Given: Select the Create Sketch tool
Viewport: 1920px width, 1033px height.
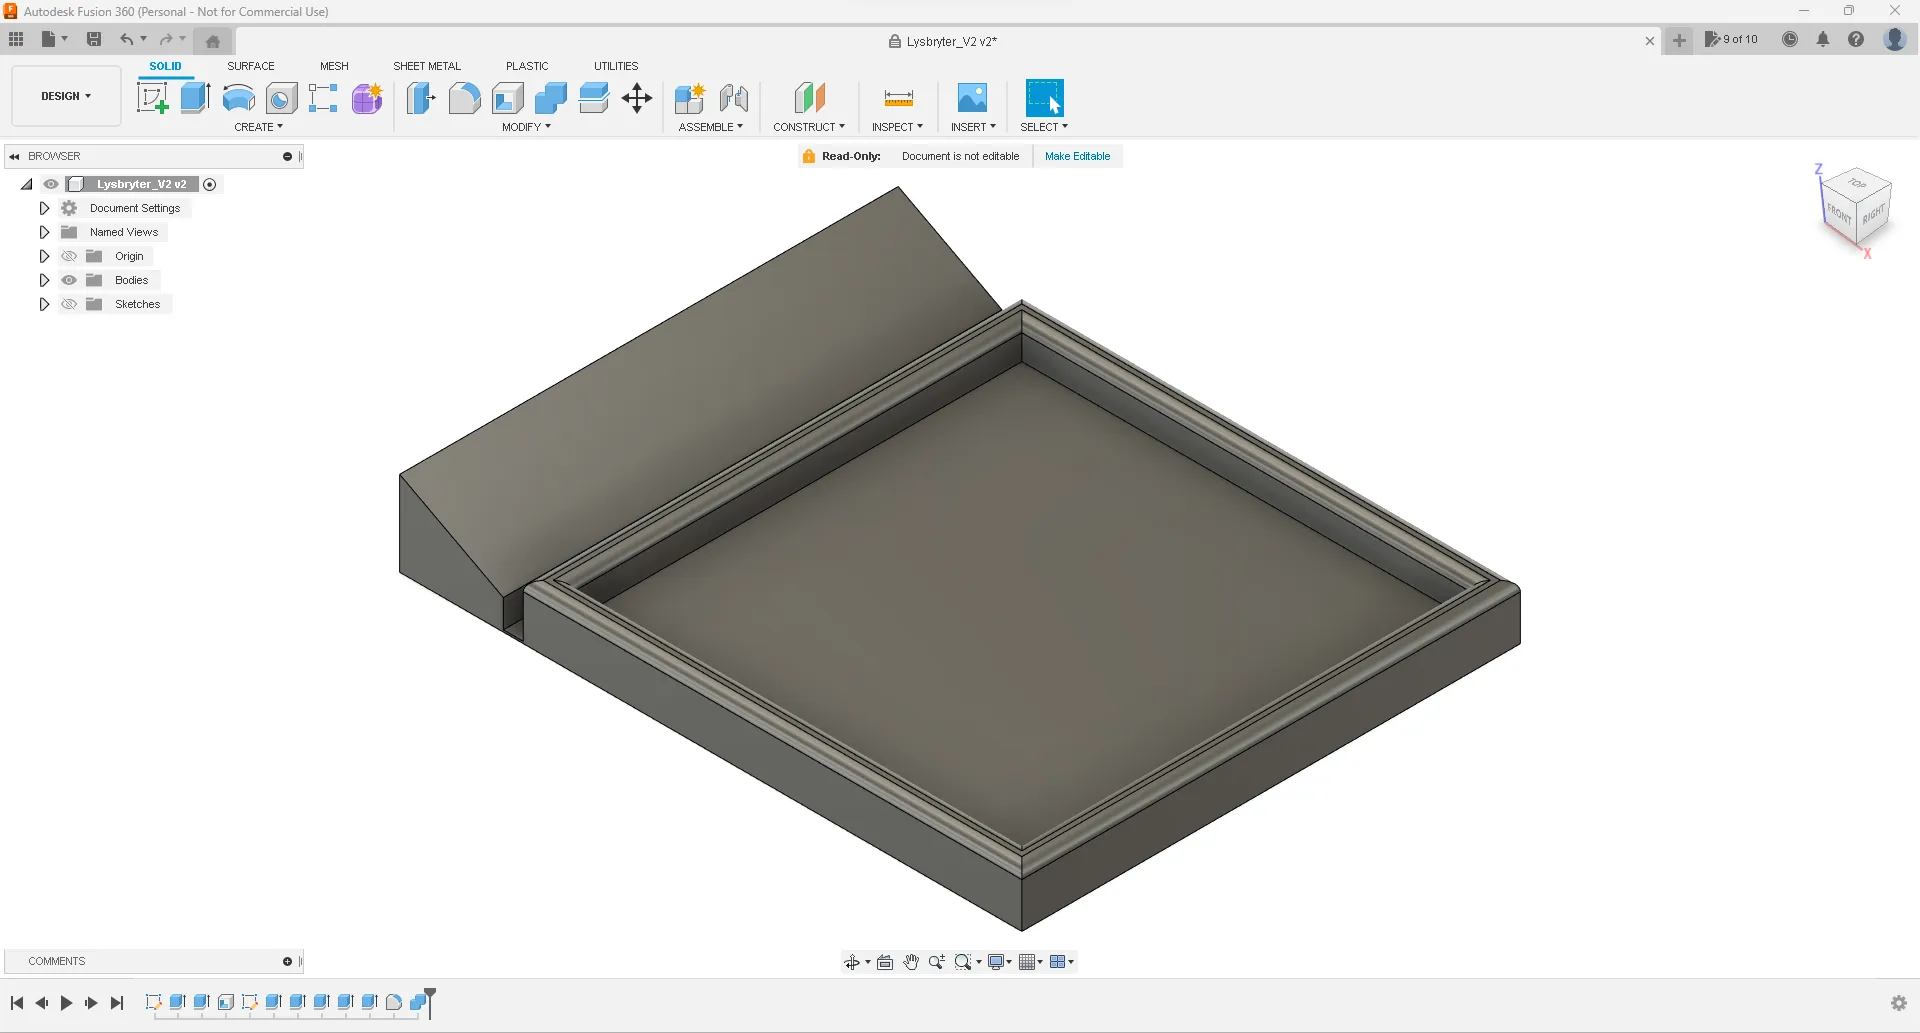Looking at the screenshot, I should [x=152, y=98].
